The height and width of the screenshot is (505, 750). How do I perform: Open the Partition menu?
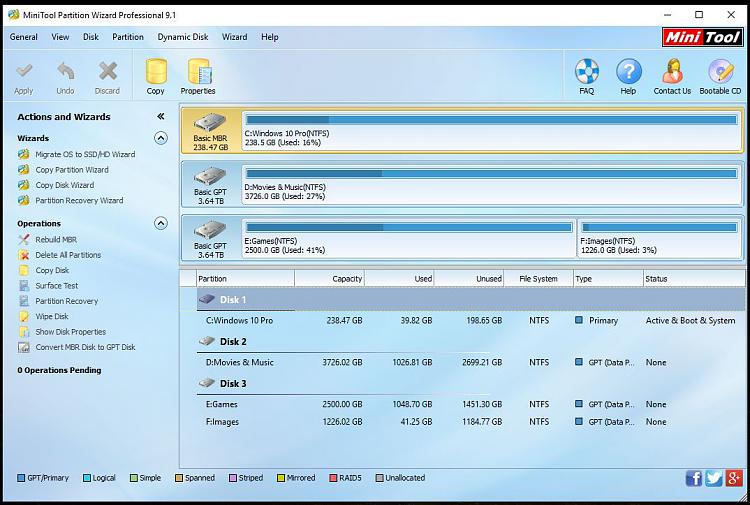pyautogui.click(x=128, y=37)
